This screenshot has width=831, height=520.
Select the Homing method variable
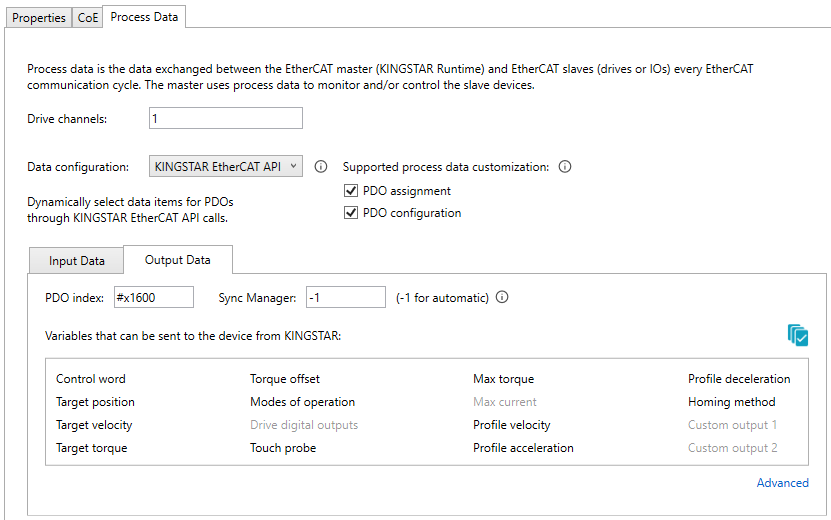tap(731, 402)
